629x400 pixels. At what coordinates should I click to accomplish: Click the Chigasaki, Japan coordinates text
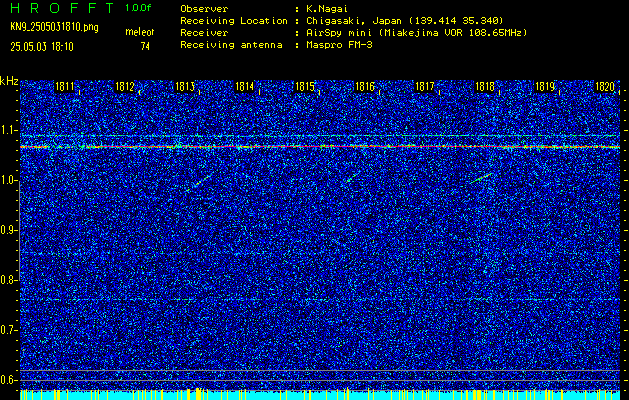(405, 20)
